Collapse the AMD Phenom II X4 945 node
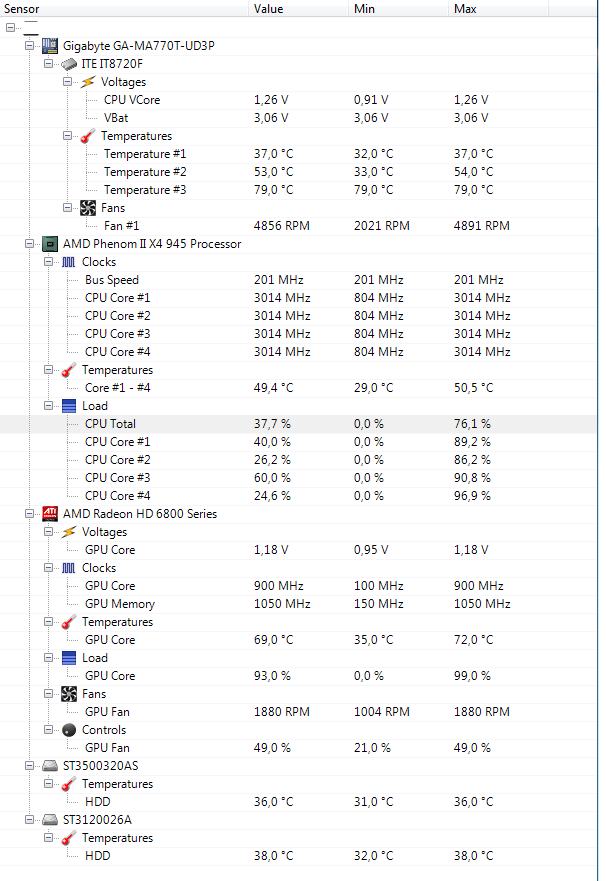 [29, 244]
